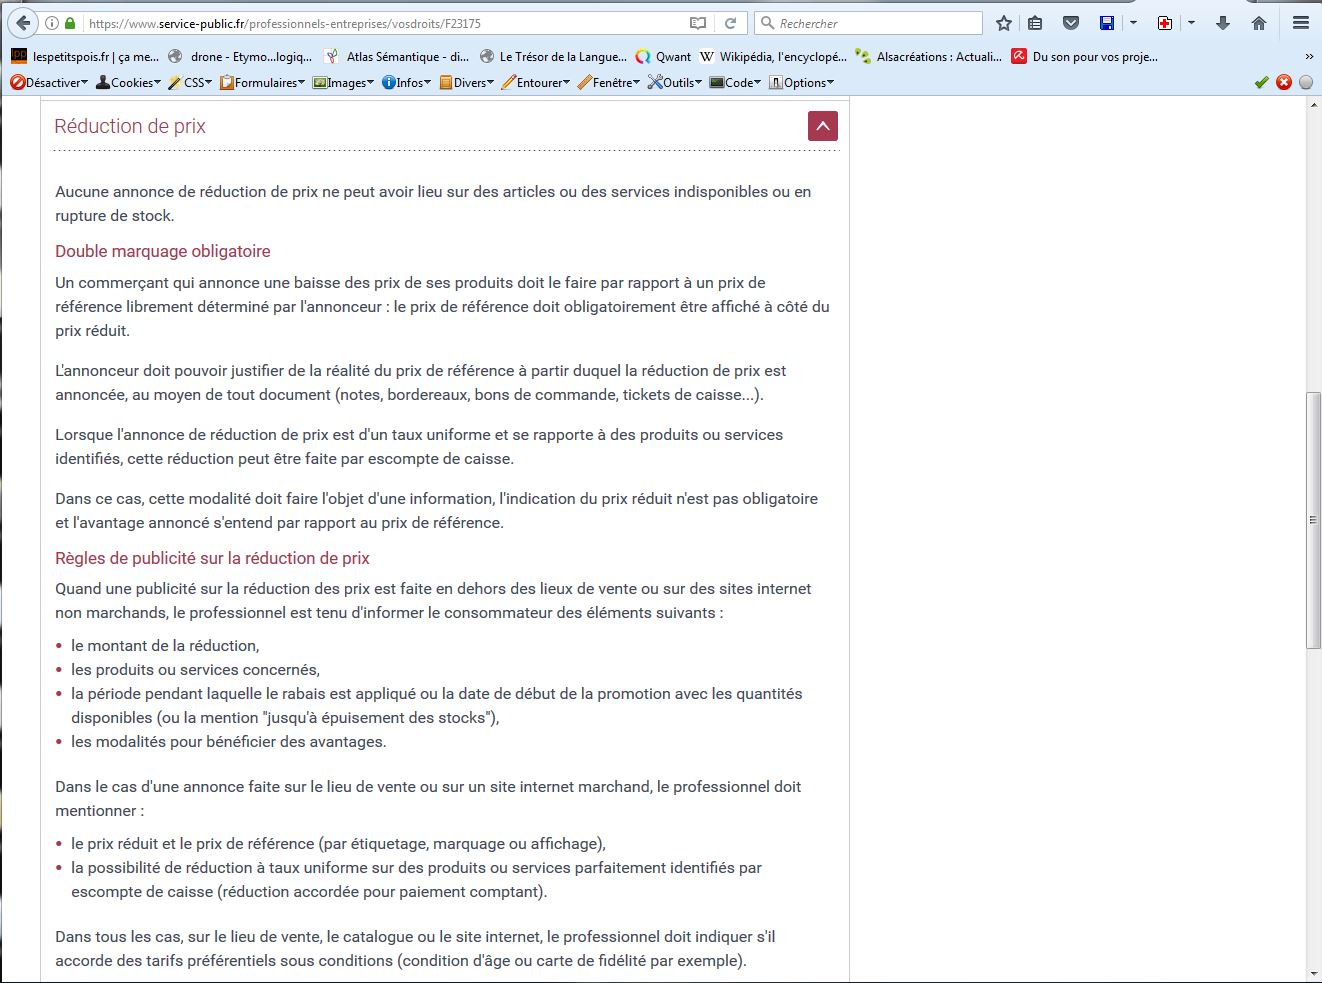Go to the home page icon
Image resolution: width=1322 pixels, height=983 pixels.
(x=1259, y=23)
